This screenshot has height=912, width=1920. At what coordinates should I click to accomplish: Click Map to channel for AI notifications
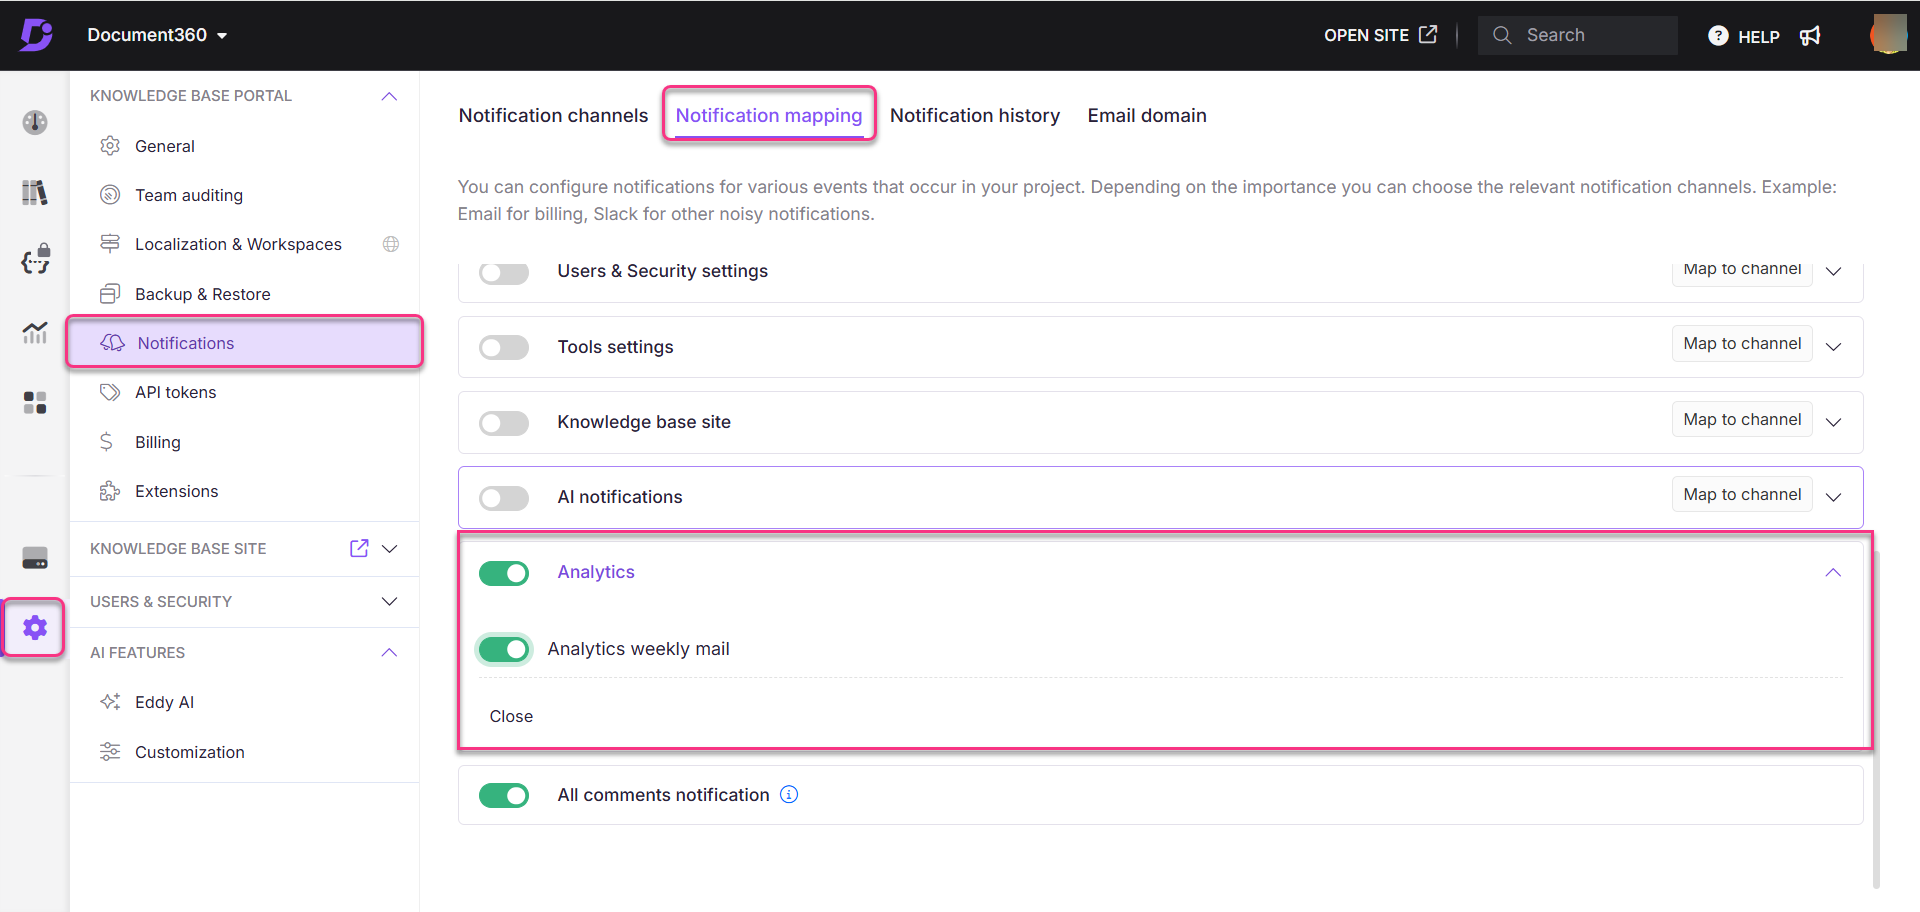point(1742,494)
